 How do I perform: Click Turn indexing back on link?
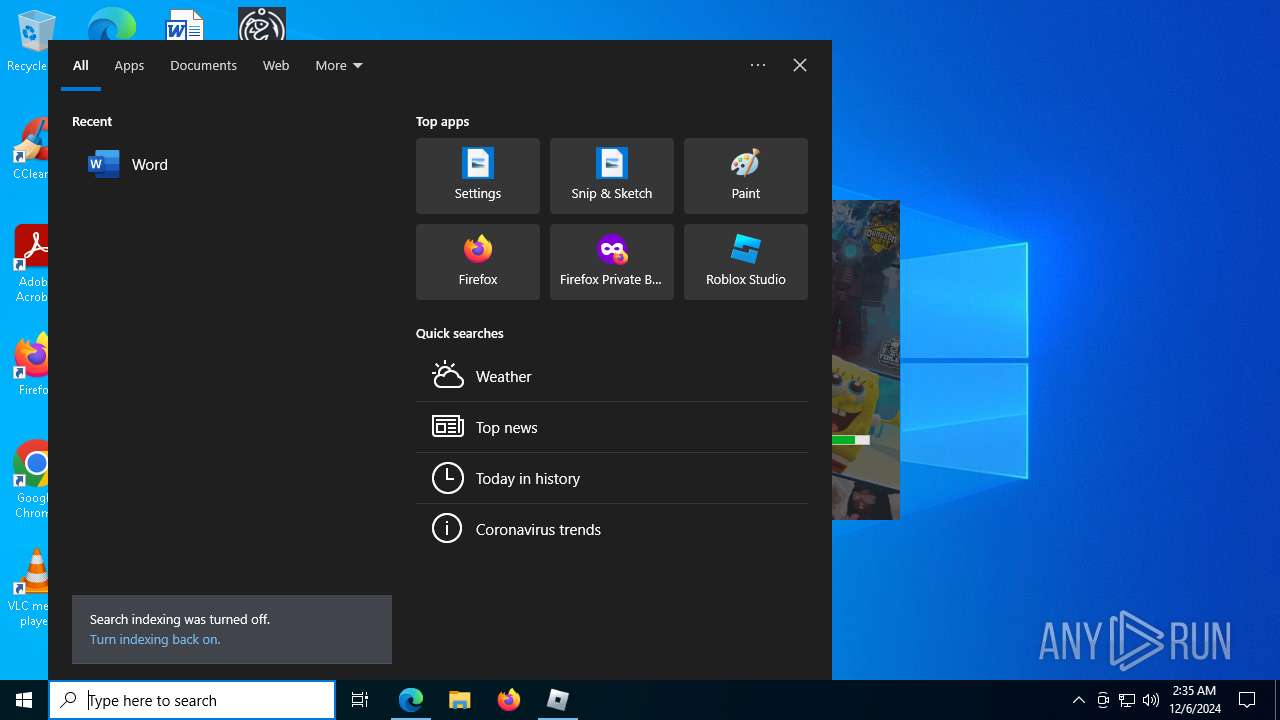(x=154, y=639)
